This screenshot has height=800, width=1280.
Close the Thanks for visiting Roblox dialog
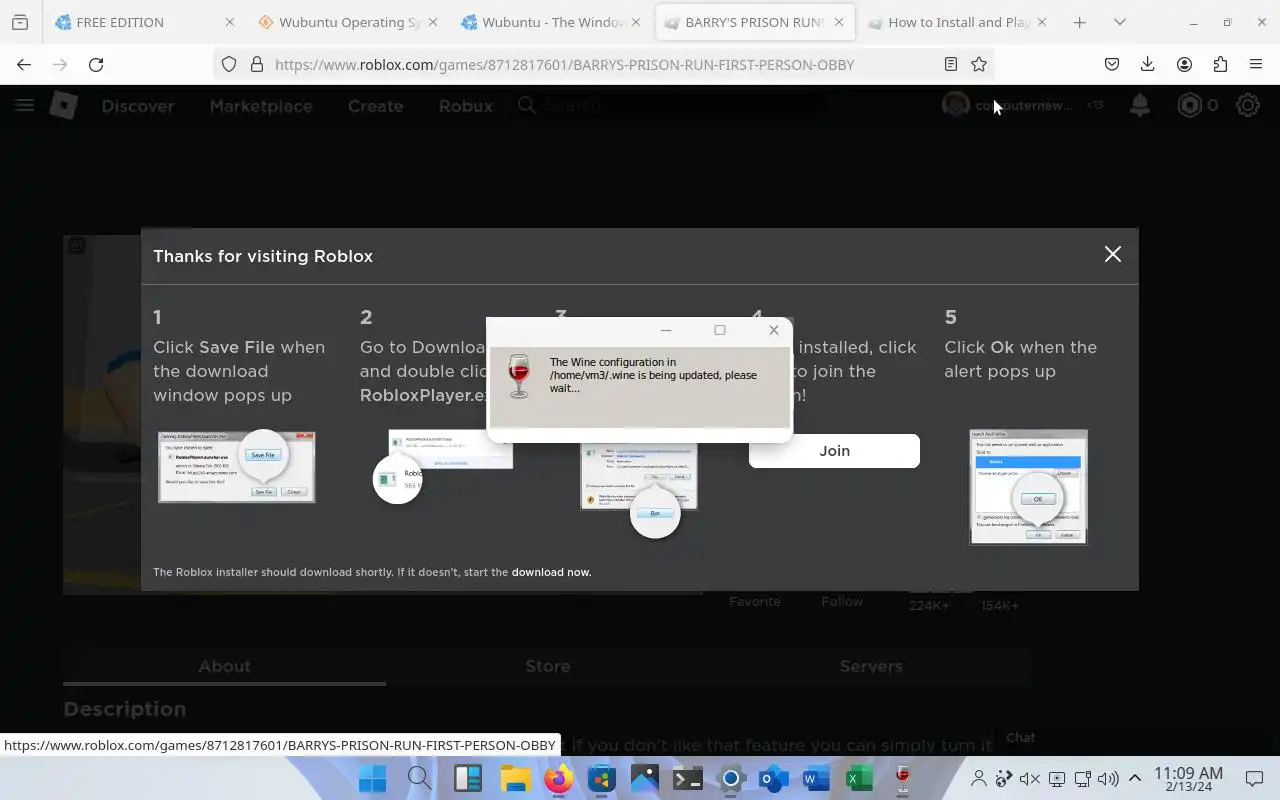[1113, 254]
